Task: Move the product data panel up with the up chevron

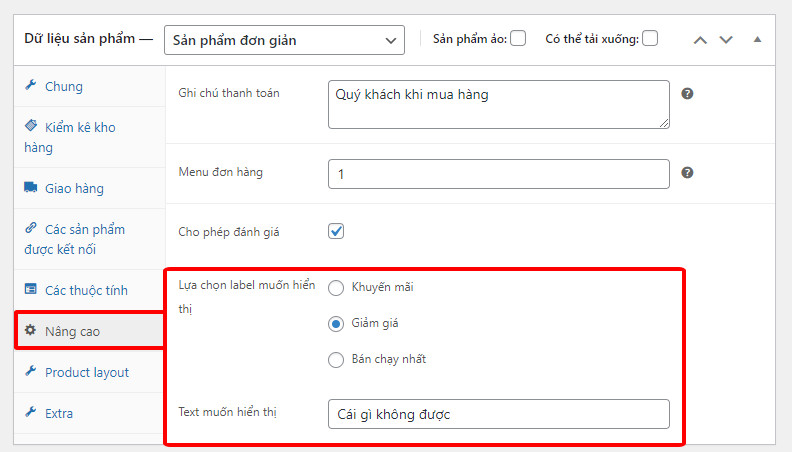Action: tap(700, 40)
